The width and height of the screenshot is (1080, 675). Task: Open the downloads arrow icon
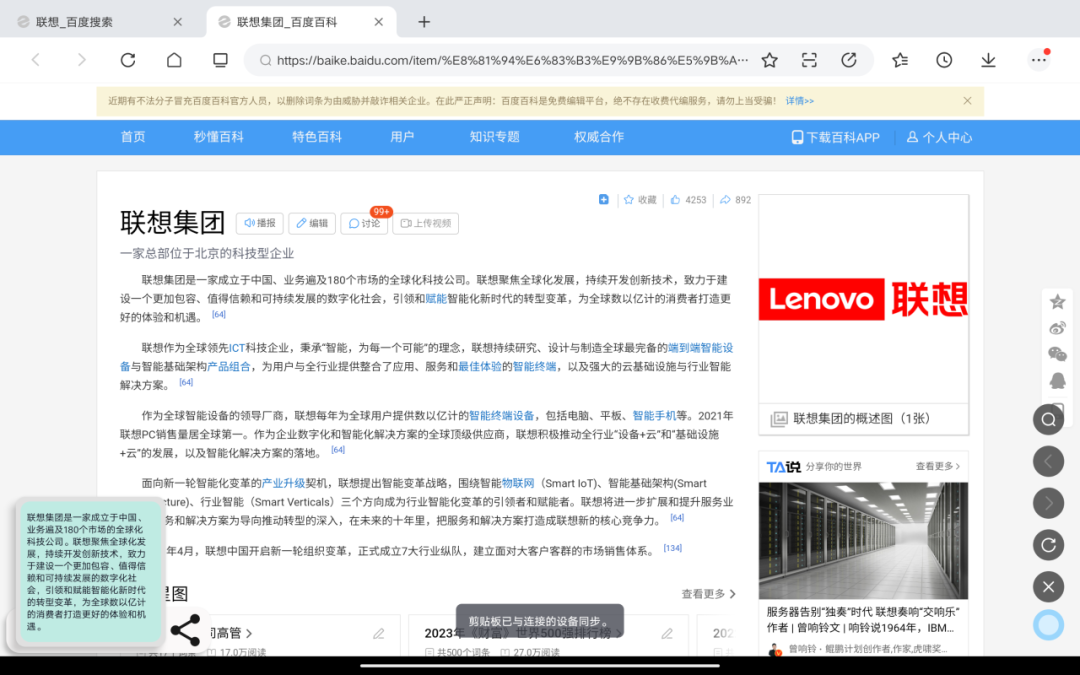click(988, 61)
